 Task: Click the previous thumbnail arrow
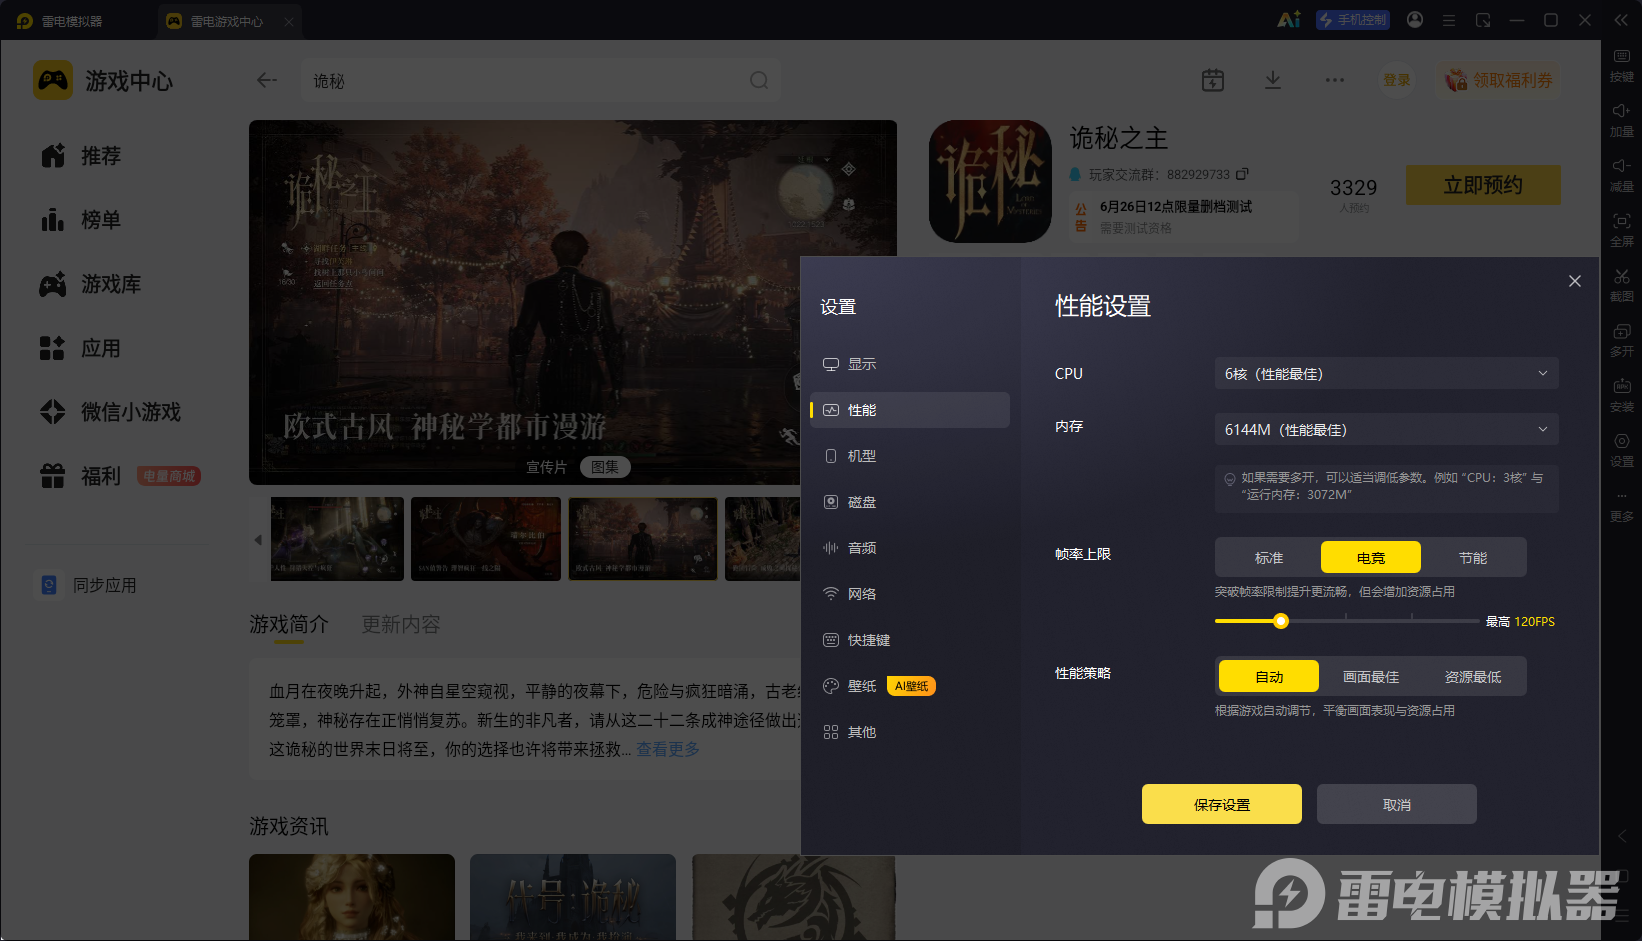[258, 540]
